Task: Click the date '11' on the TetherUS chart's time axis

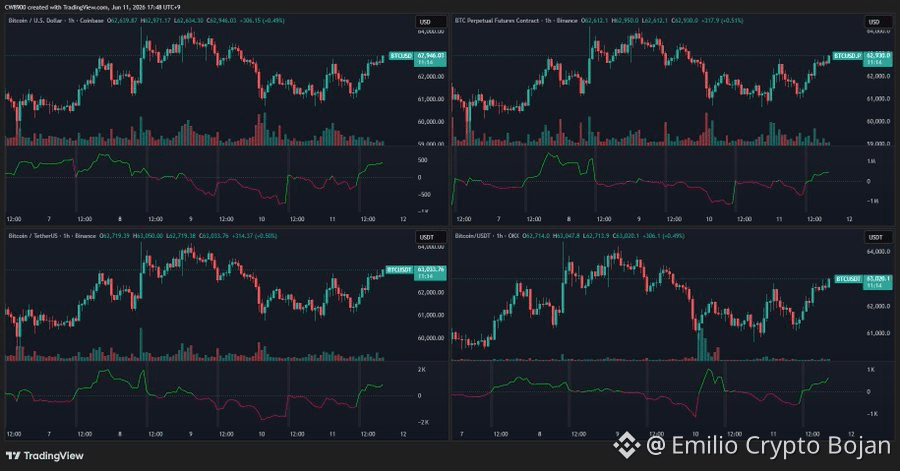Action: [x=332, y=434]
